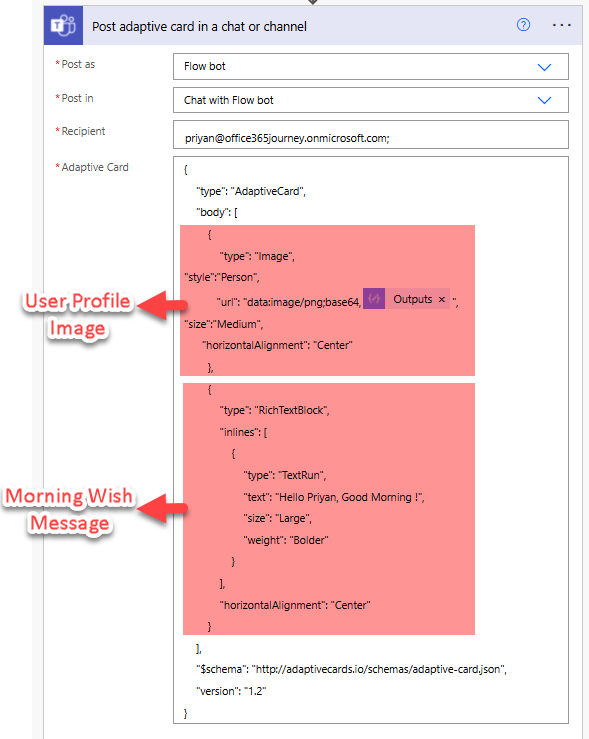Click the action title 'Post adaptive card in a chat or channel'
This screenshot has width=589, height=739.
pyautogui.click(x=199, y=26)
